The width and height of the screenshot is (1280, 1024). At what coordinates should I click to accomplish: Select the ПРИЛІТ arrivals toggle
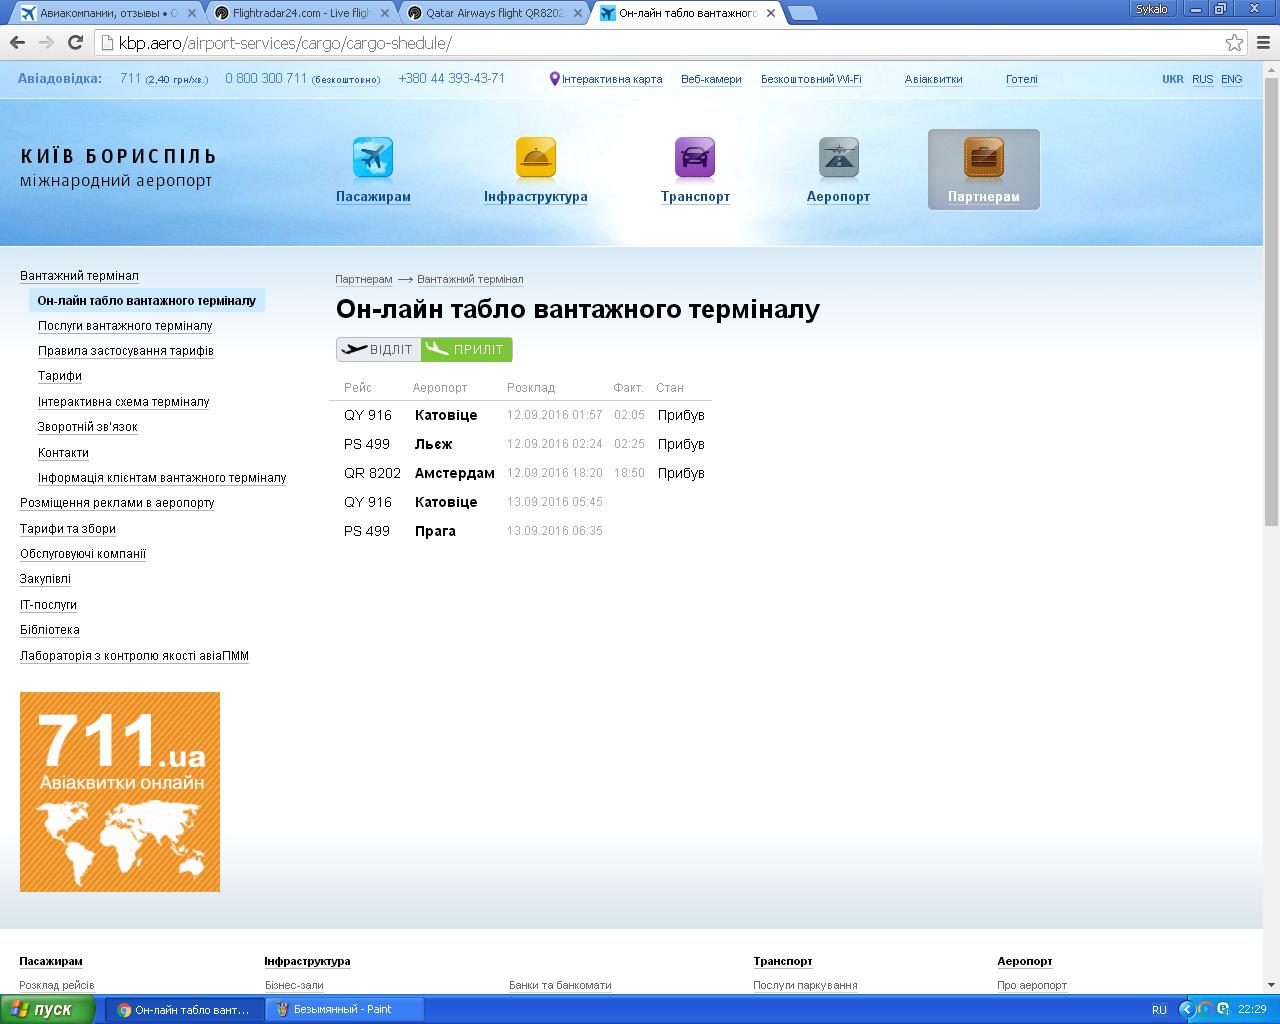(x=467, y=349)
